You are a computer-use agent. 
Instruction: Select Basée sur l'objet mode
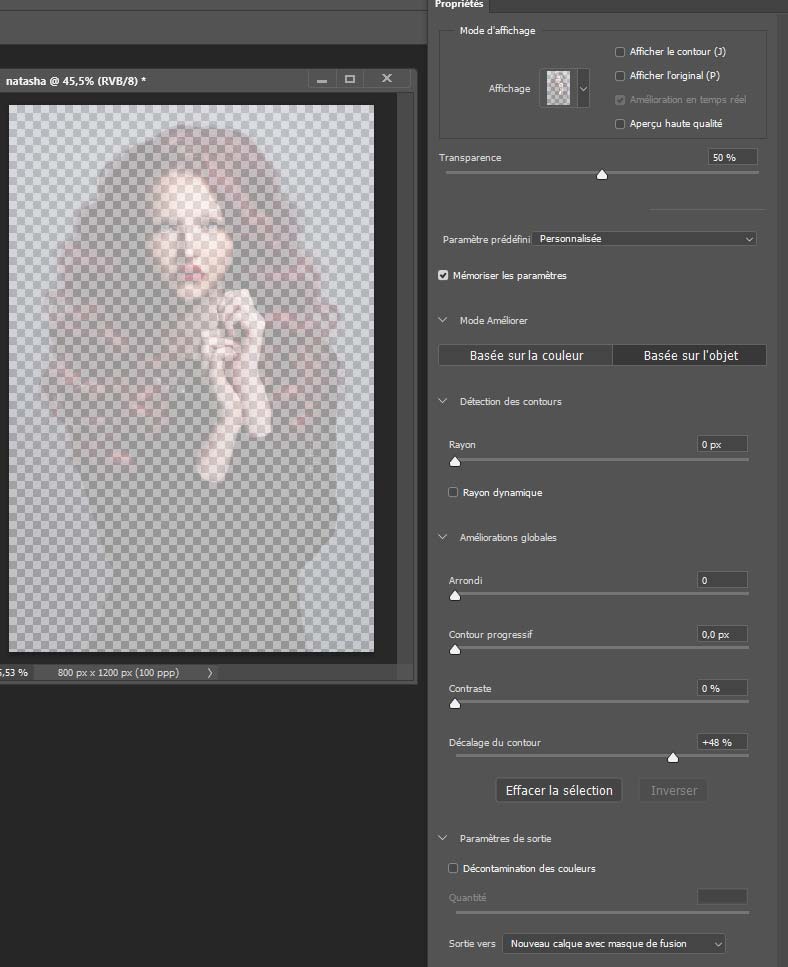click(x=689, y=355)
